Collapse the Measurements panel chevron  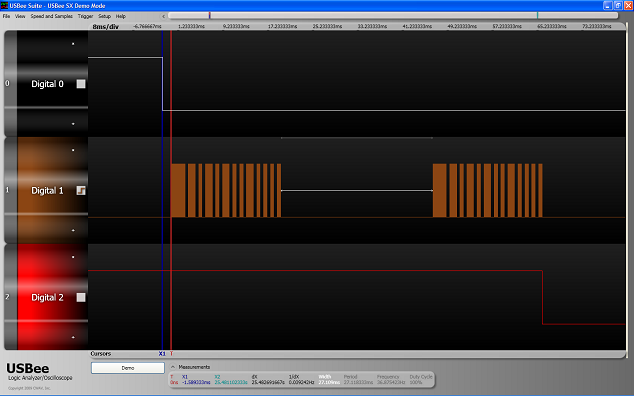[173, 367]
